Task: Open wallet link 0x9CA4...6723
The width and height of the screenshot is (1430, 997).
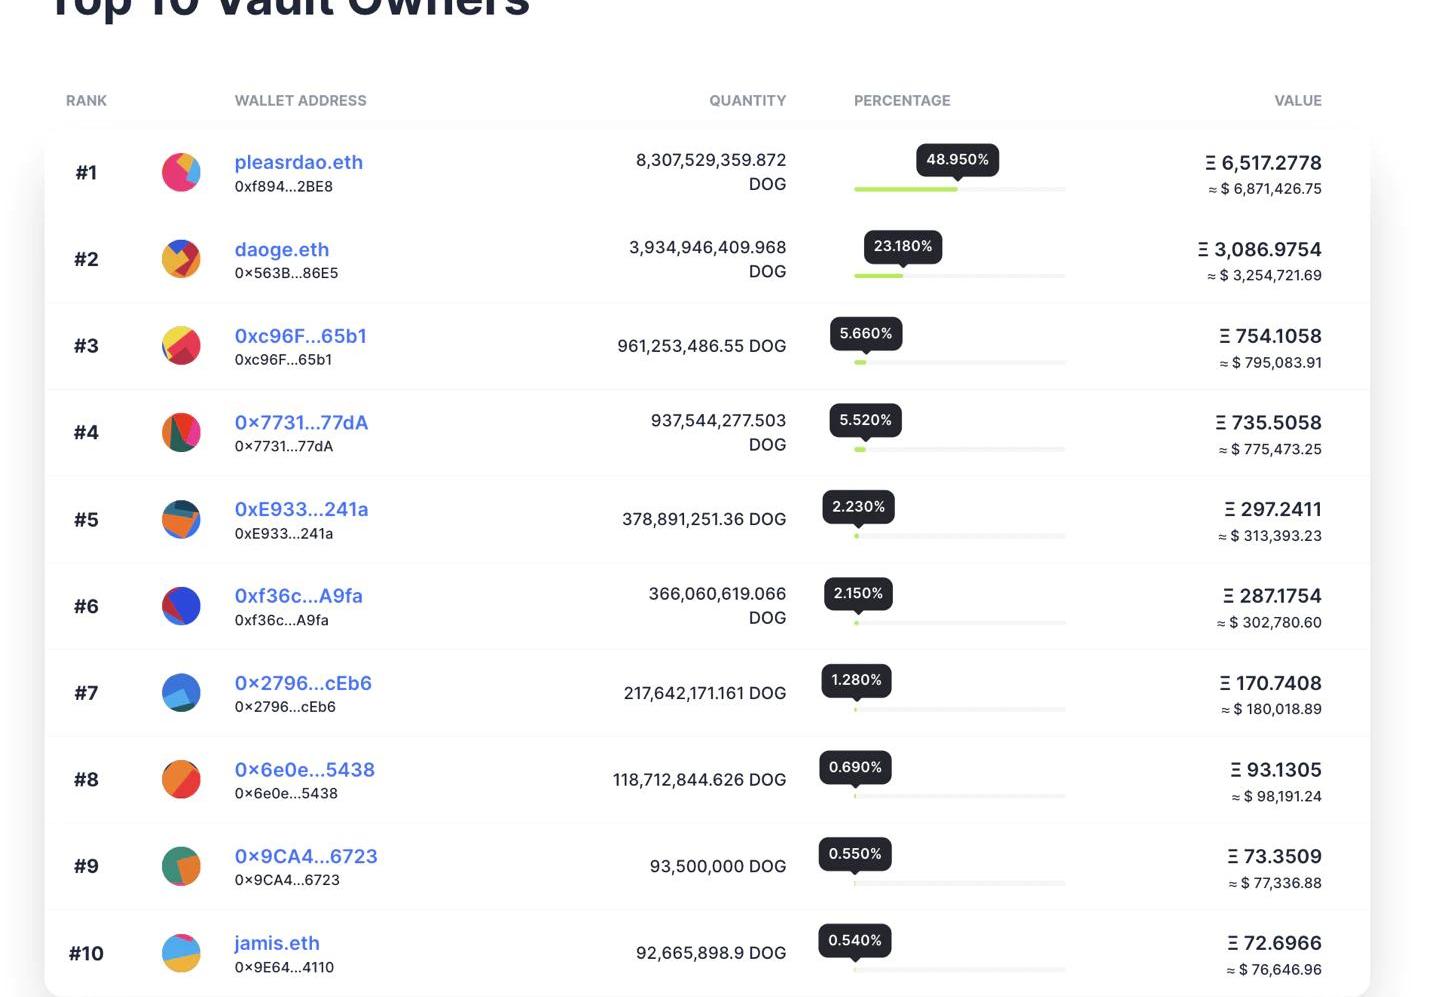Action: pos(306,857)
